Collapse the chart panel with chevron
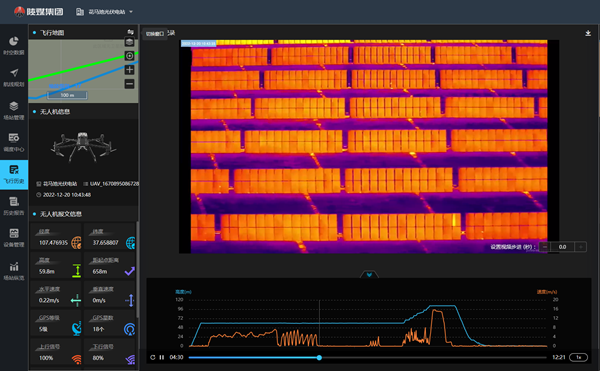The width and height of the screenshot is (600, 371). coord(369,274)
